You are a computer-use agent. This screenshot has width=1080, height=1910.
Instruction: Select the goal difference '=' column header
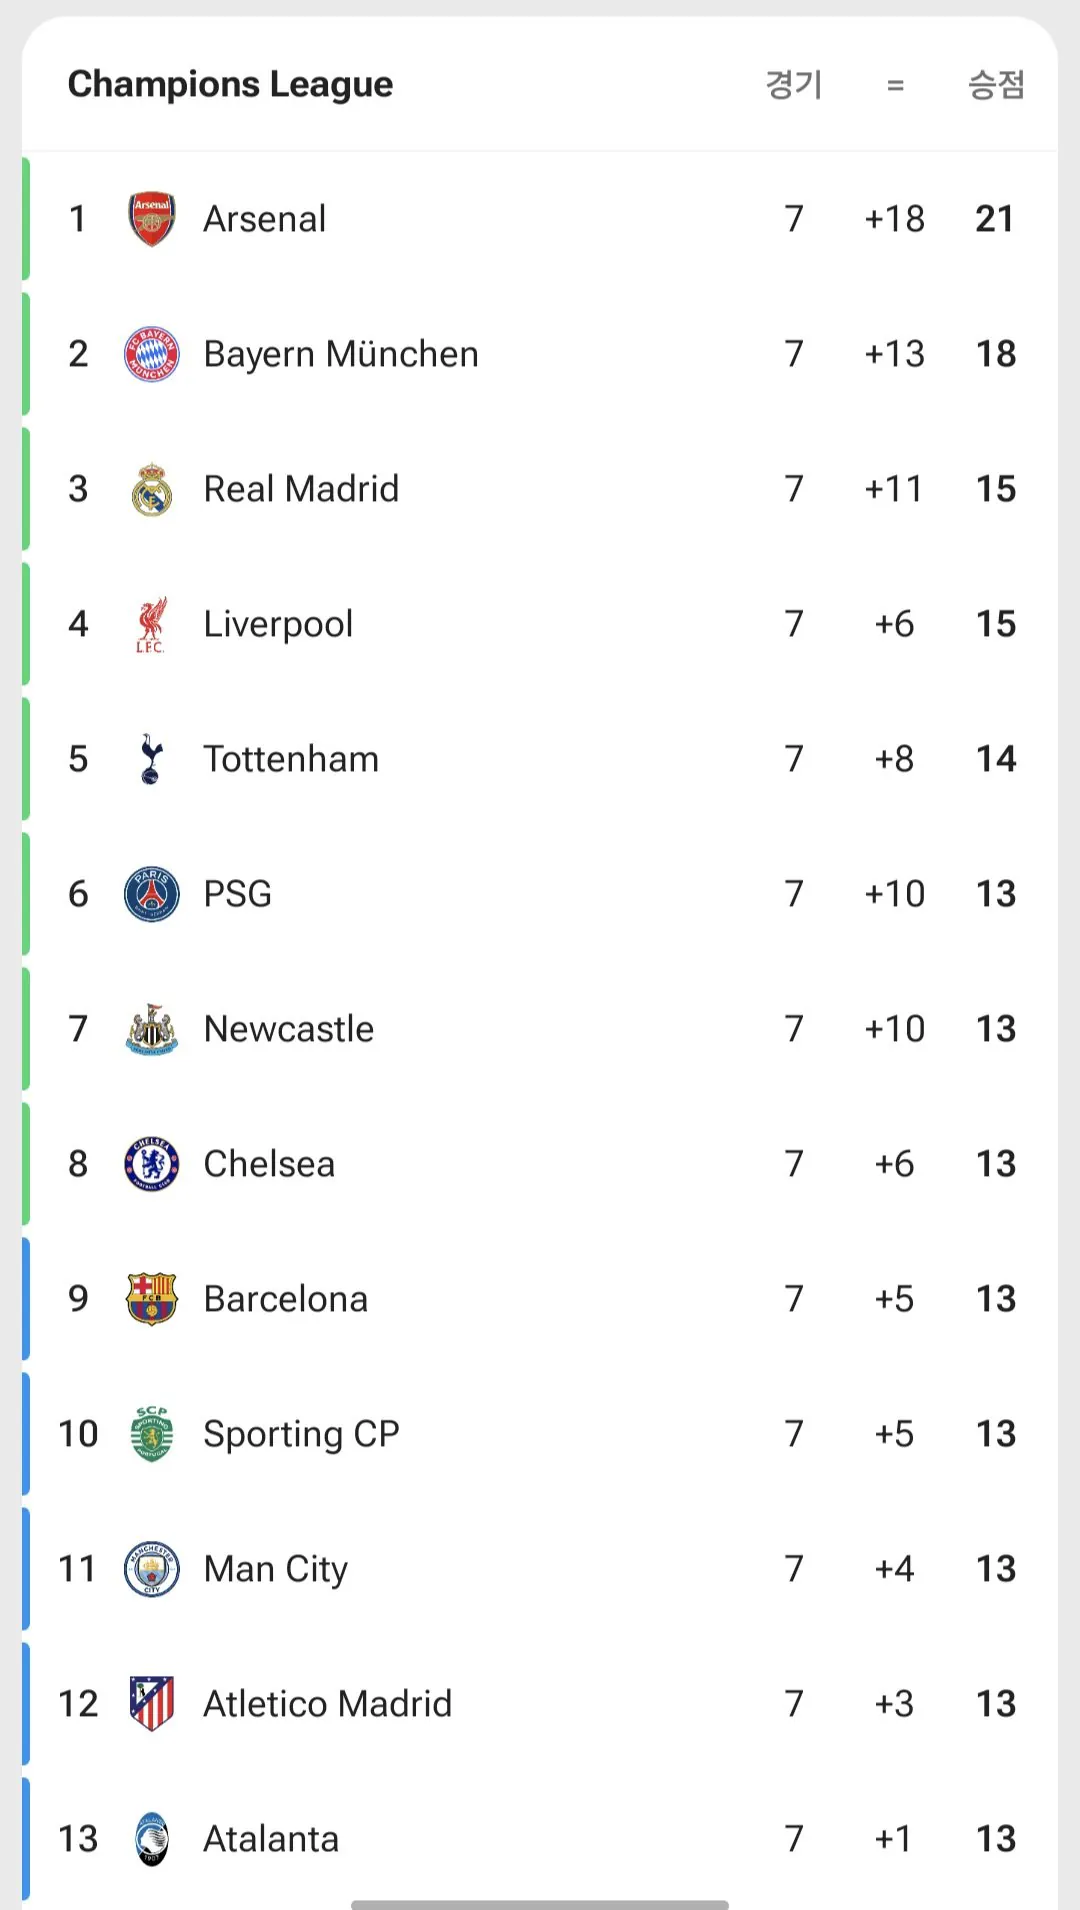tap(895, 86)
